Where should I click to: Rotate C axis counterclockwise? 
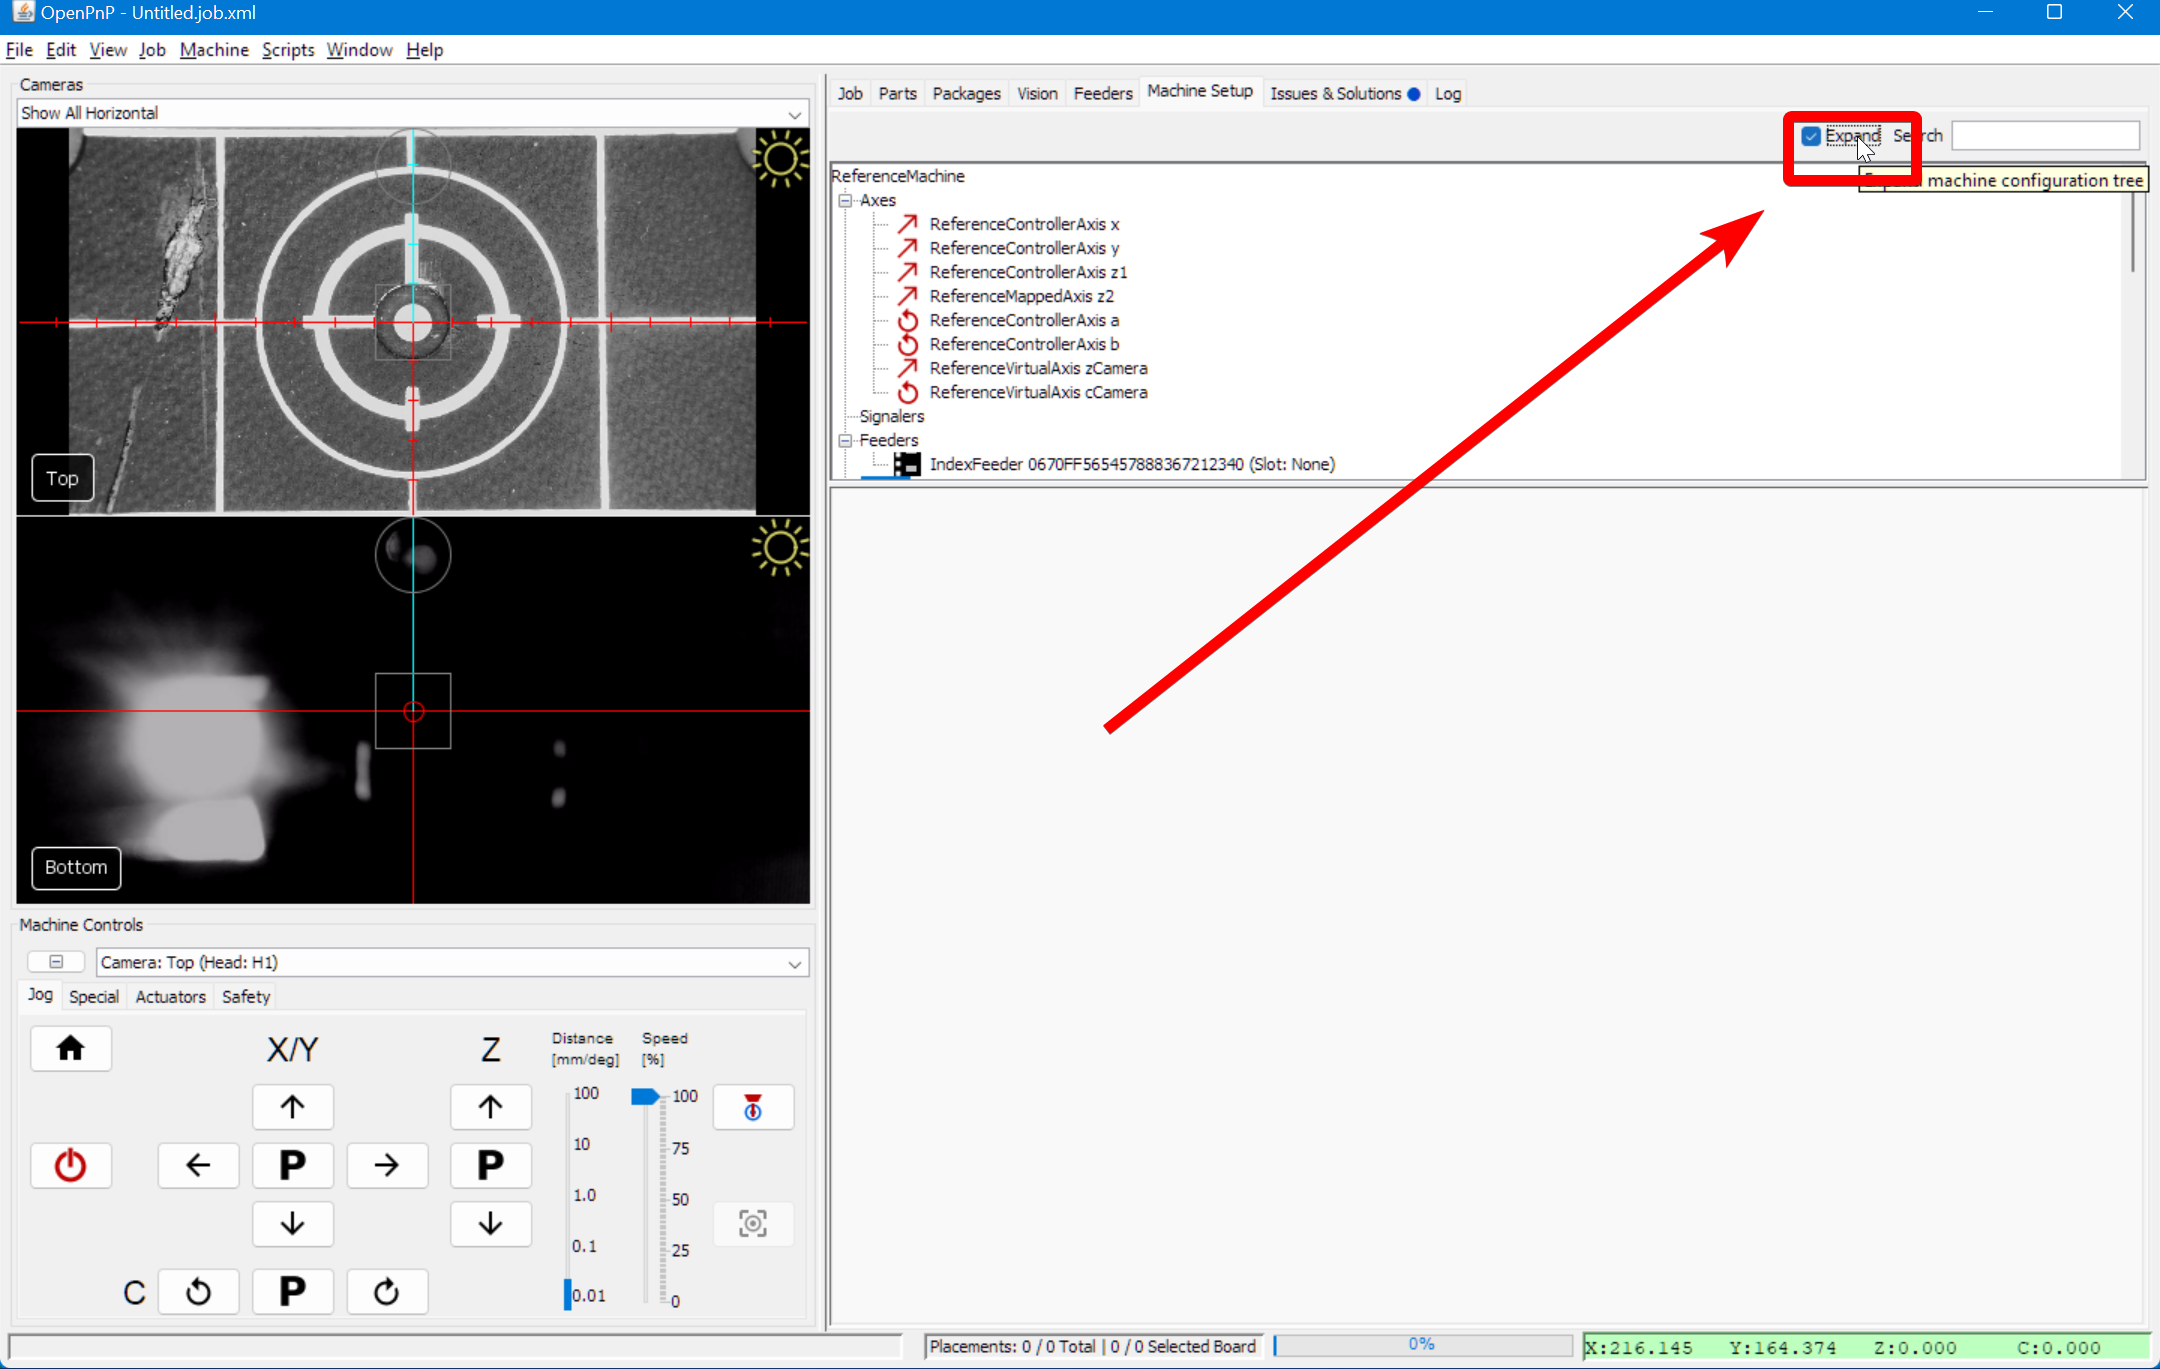pyautogui.click(x=198, y=1292)
